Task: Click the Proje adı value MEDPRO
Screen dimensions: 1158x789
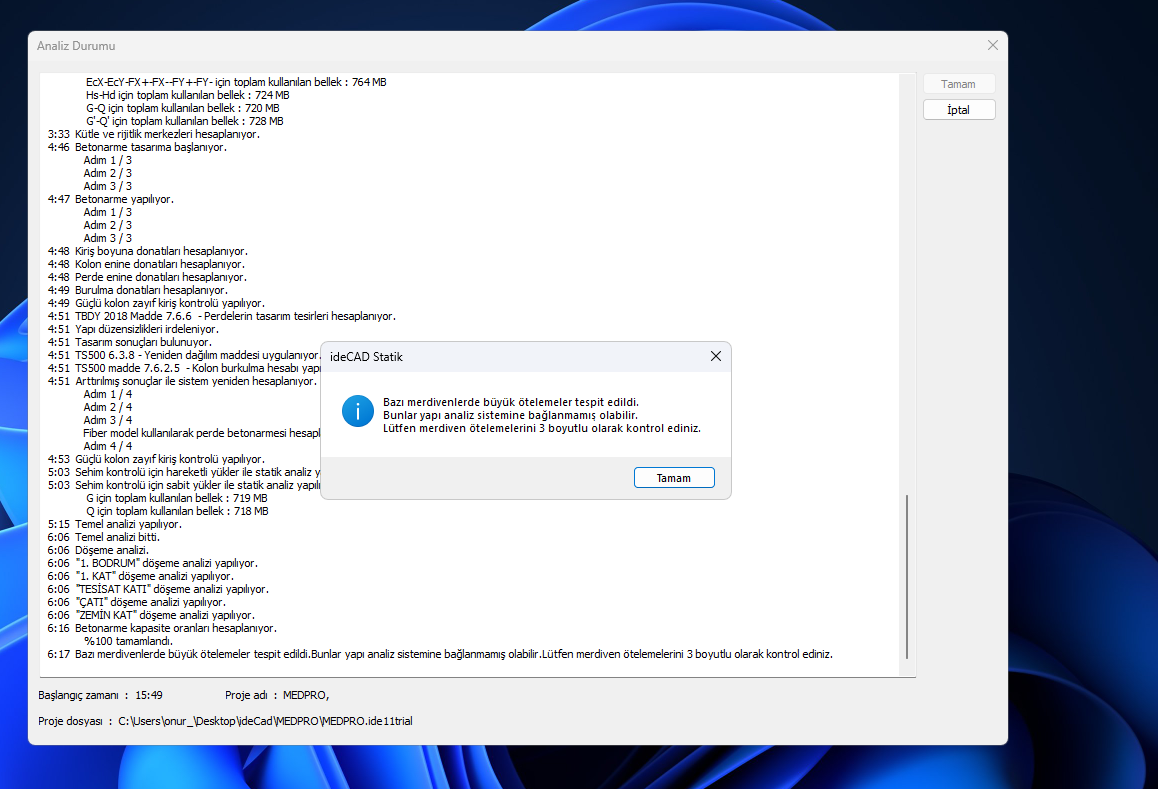Action: 305,695
